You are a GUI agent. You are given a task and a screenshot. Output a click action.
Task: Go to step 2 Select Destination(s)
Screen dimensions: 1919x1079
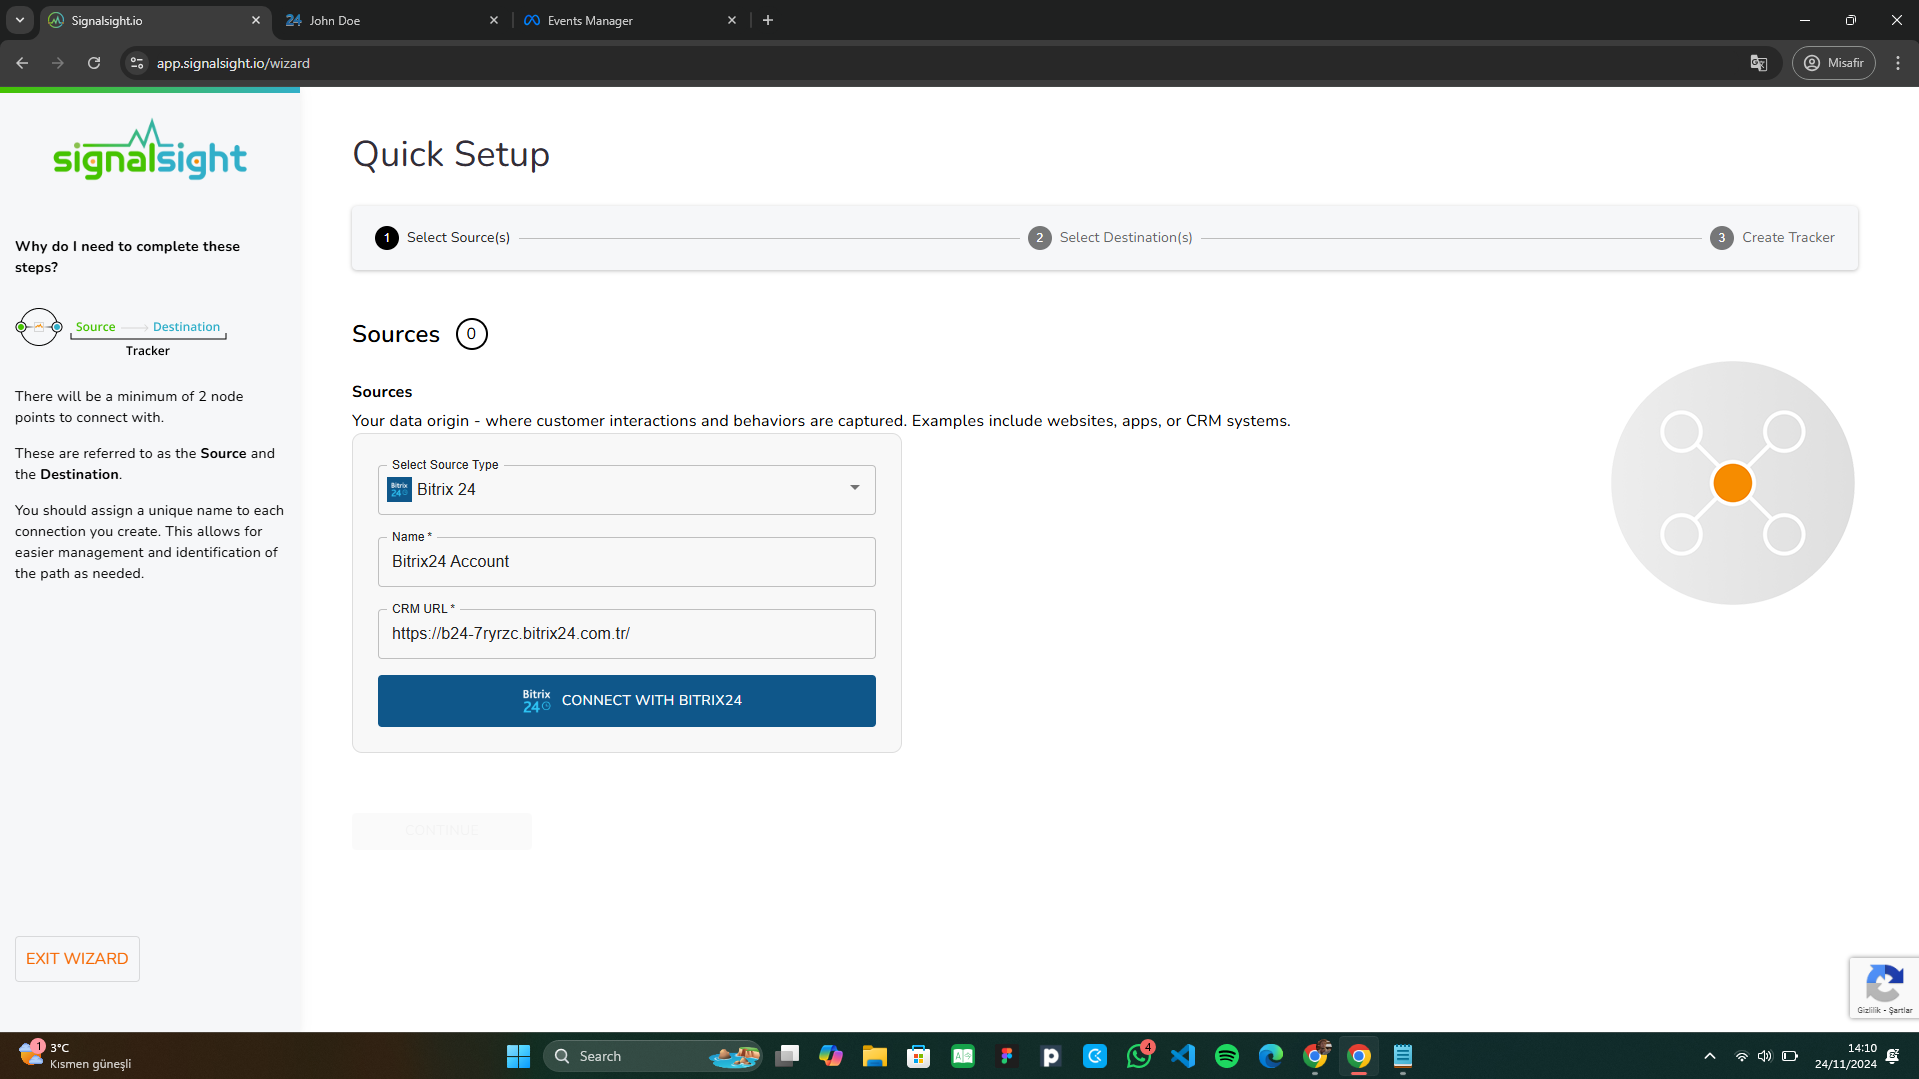click(1110, 238)
